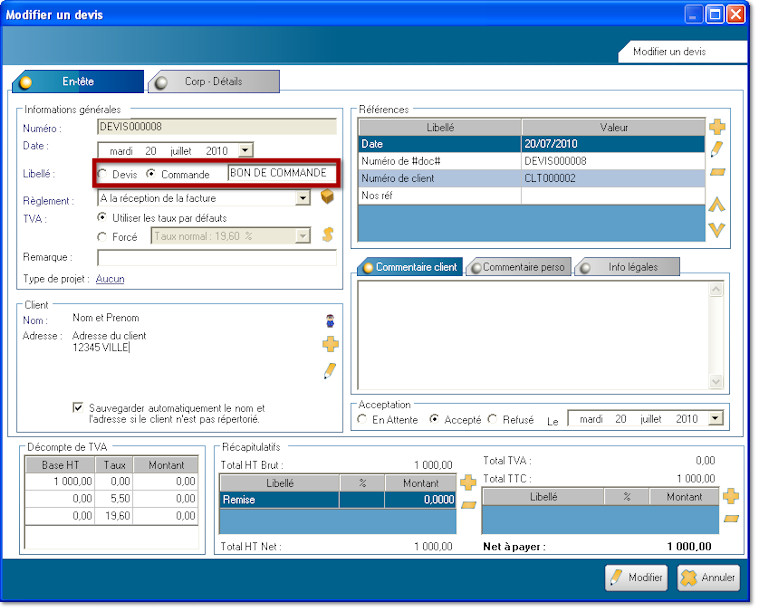Click the plus icon beside References table

[x=717, y=127]
